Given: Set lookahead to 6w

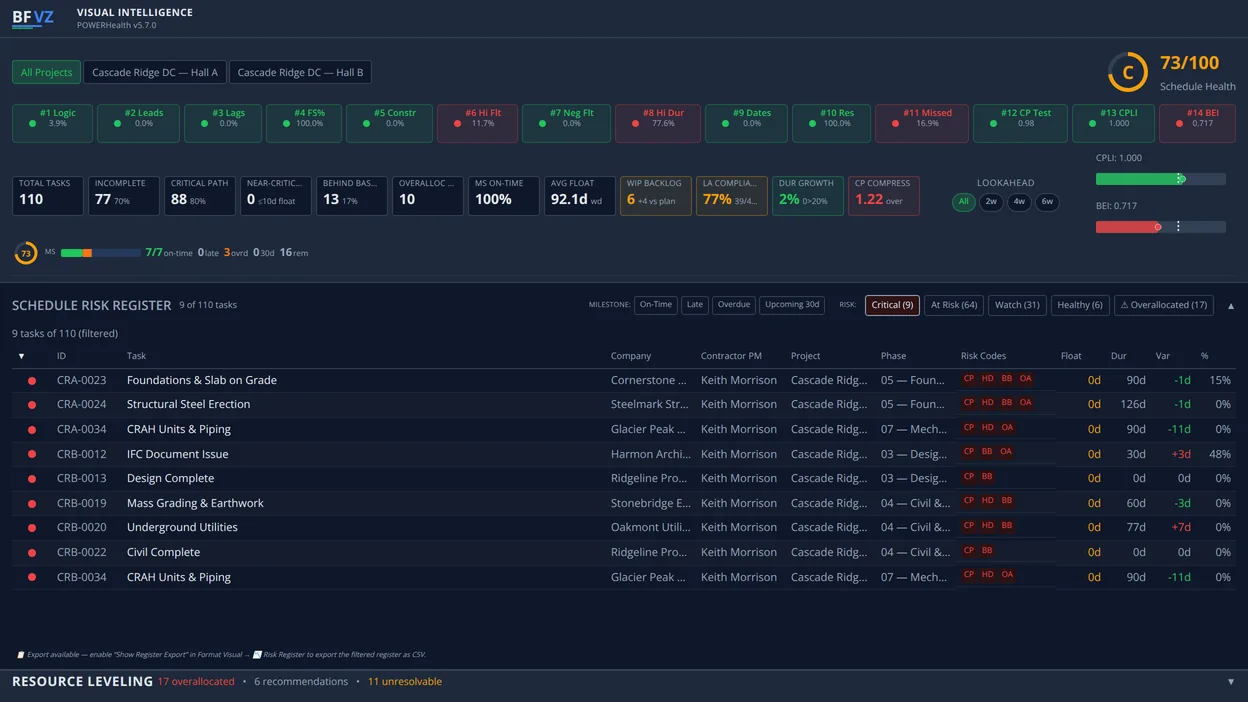Looking at the screenshot, I should (1047, 202).
